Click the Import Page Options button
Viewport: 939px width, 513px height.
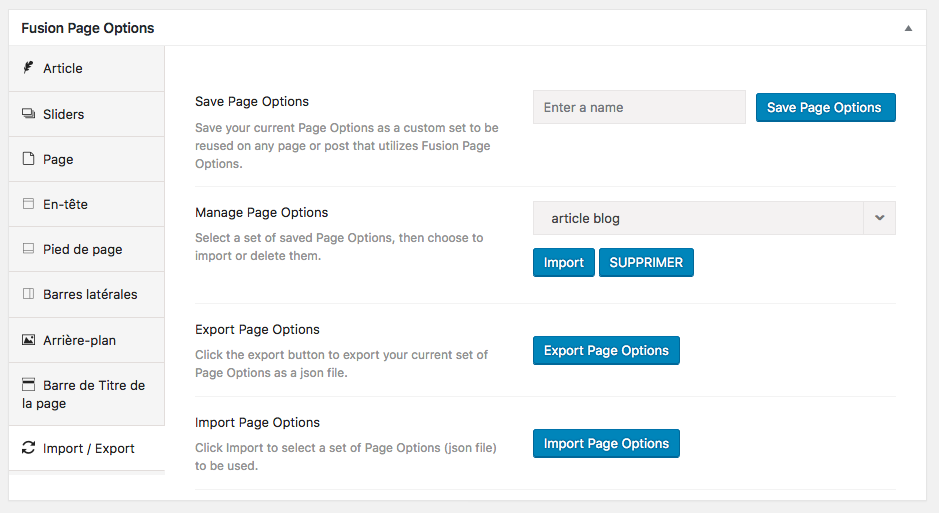(x=606, y=443)
